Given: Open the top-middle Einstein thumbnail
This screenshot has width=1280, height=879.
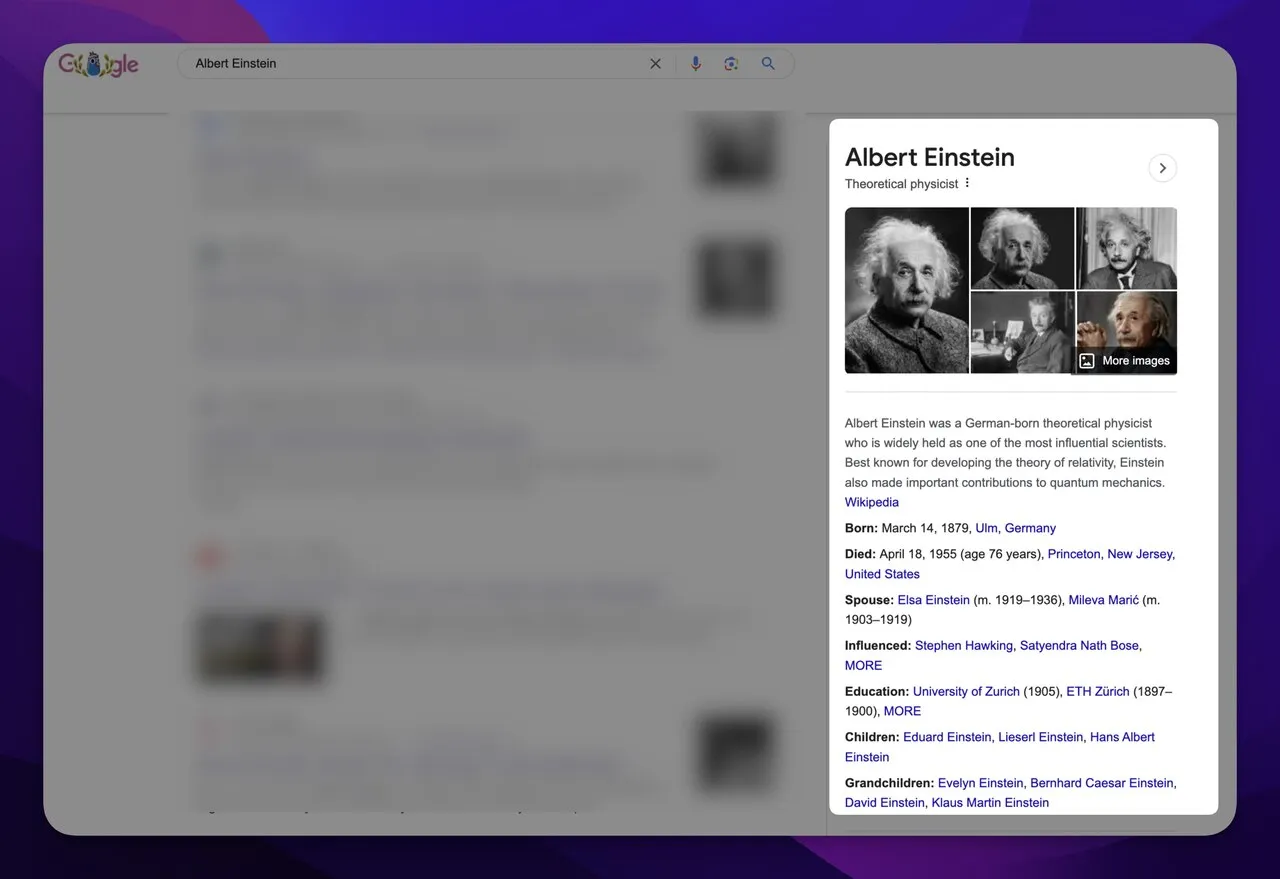Looking at the screenshot, I should point(1022,248).
